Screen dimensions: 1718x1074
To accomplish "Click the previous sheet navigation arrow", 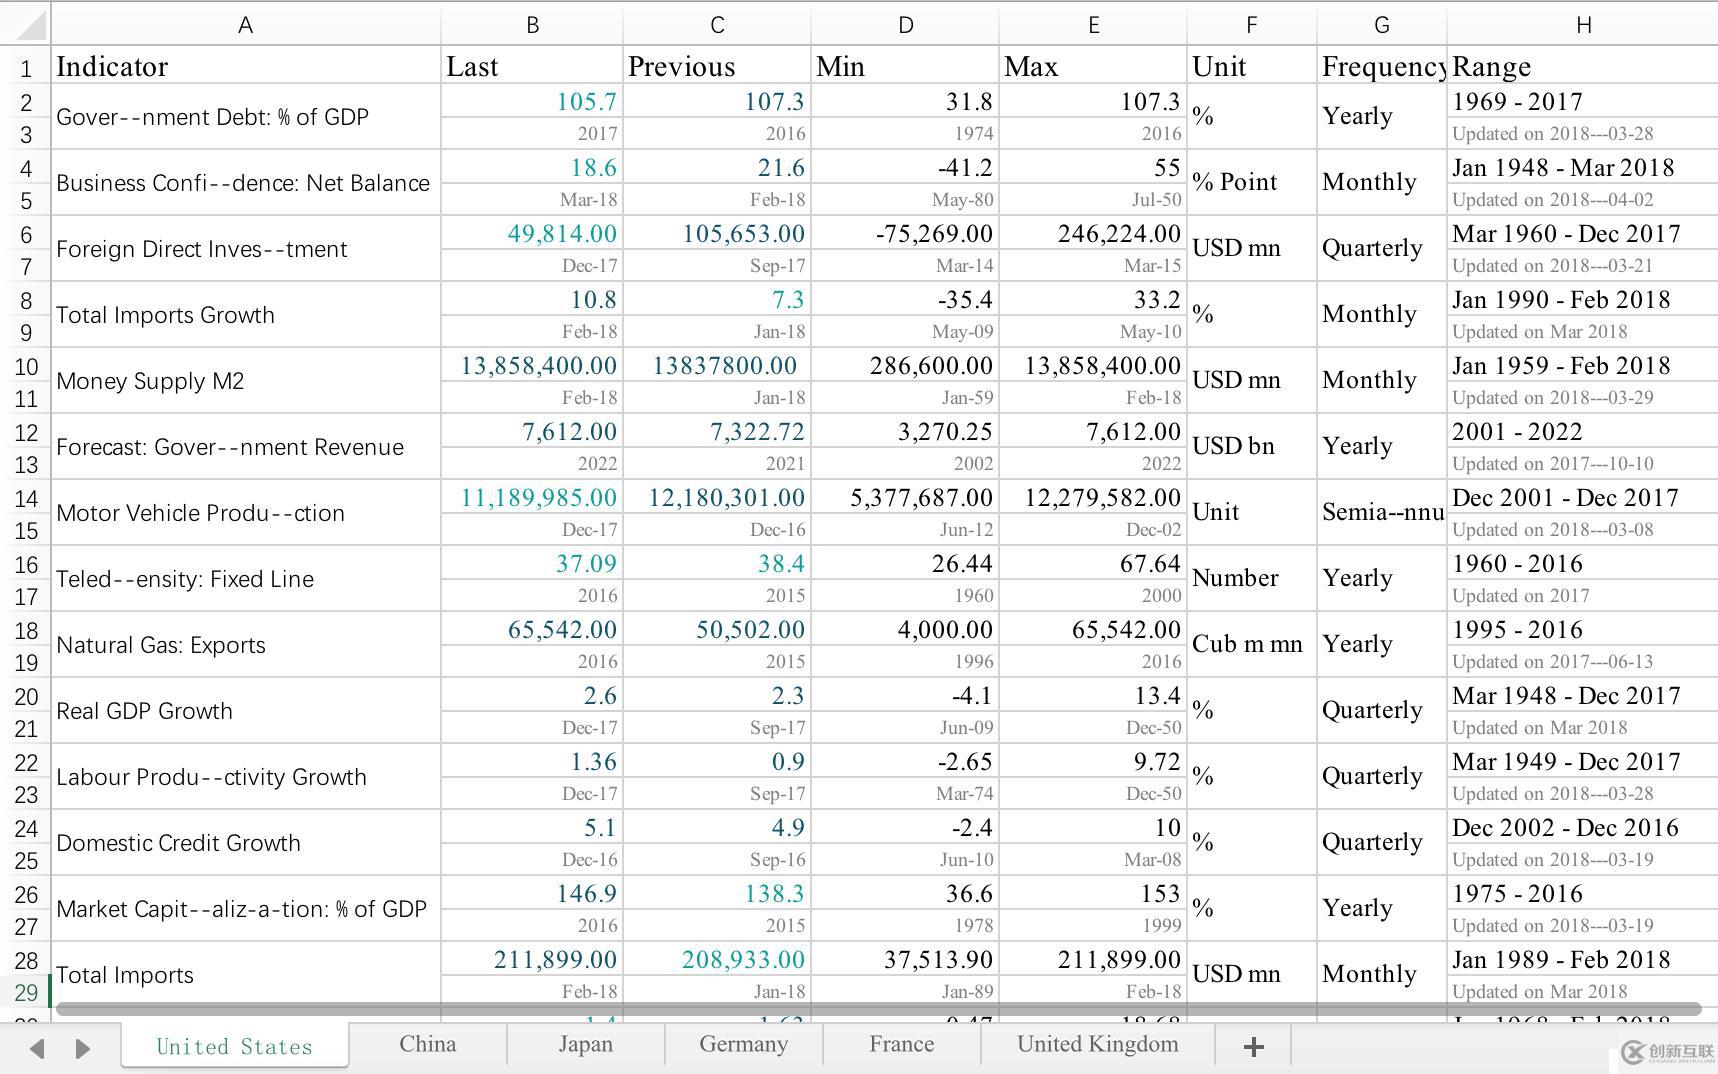I will [x=37, y=1048].
